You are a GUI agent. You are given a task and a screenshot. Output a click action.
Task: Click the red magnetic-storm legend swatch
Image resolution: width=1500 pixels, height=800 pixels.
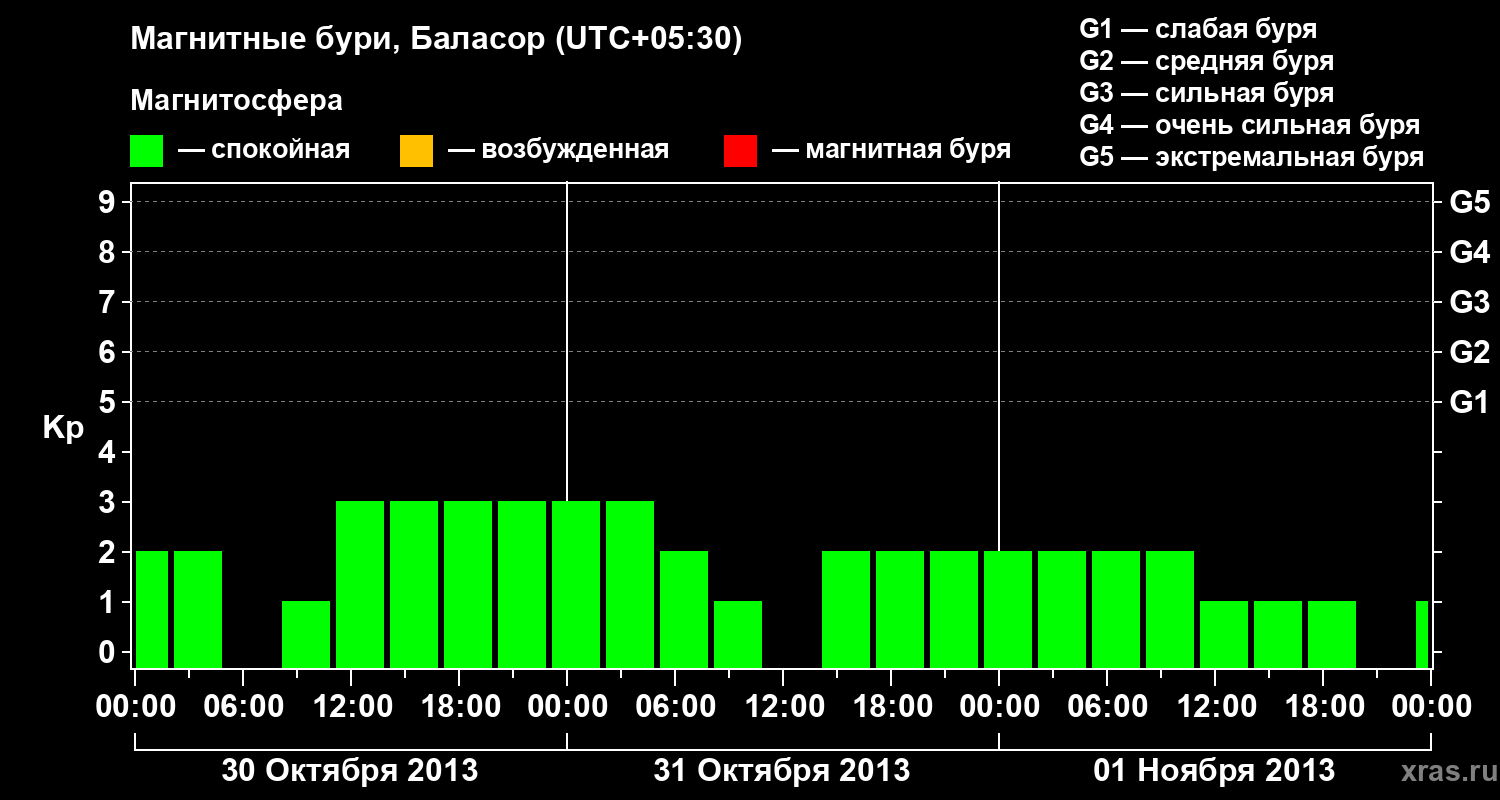[740, 151]
